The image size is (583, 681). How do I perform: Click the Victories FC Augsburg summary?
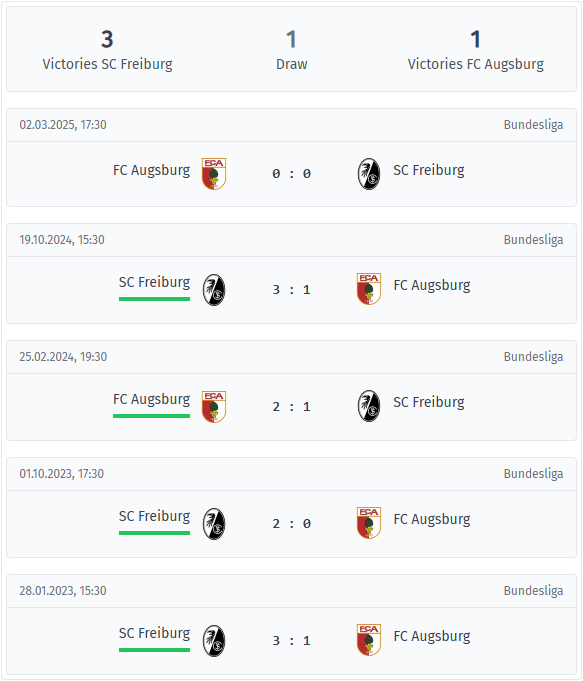pos(476,50)
